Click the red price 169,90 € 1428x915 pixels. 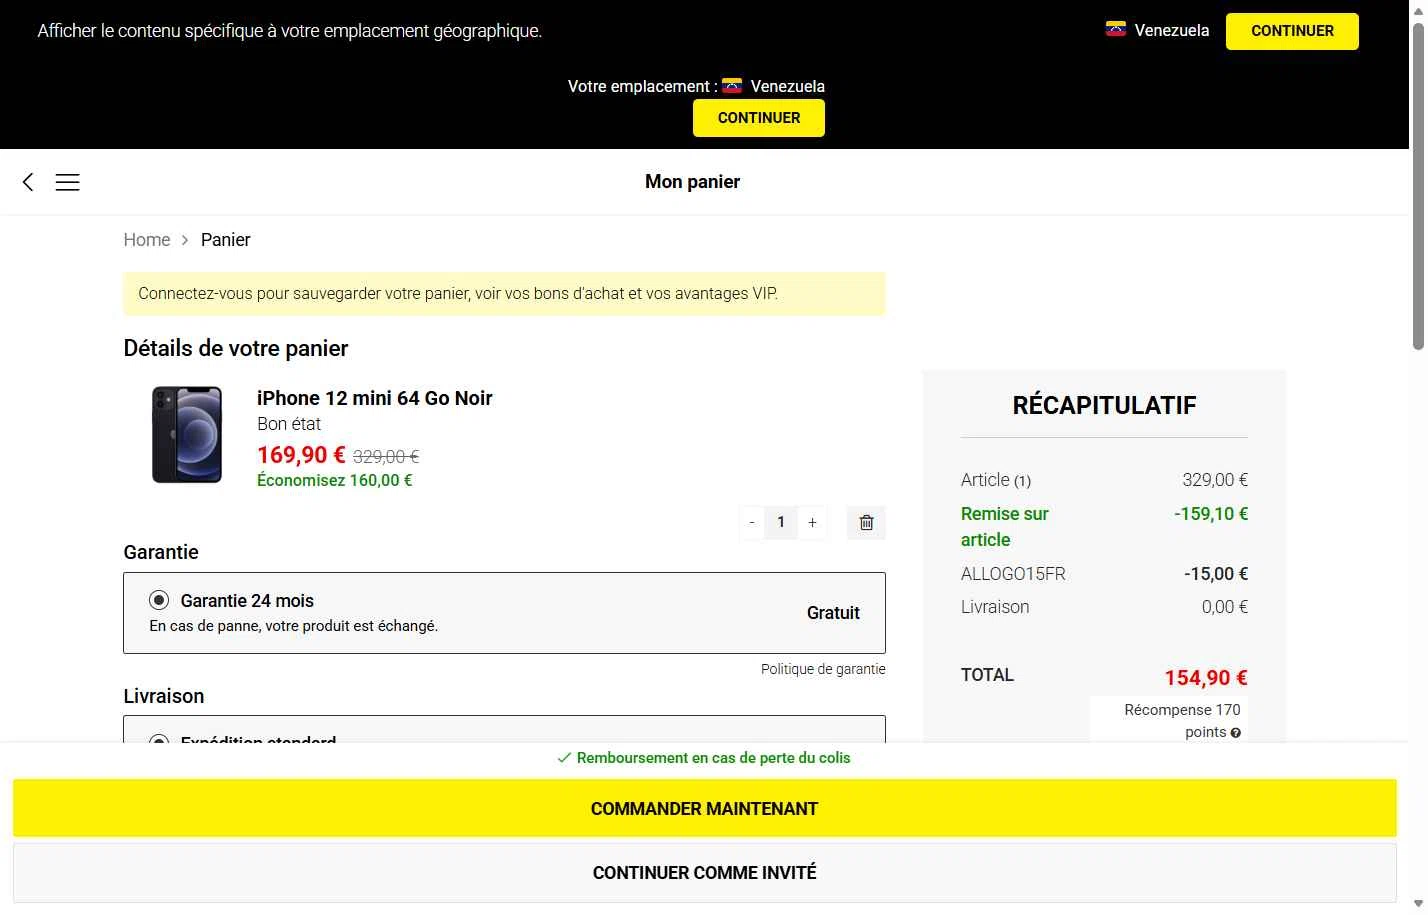(301, 455)
